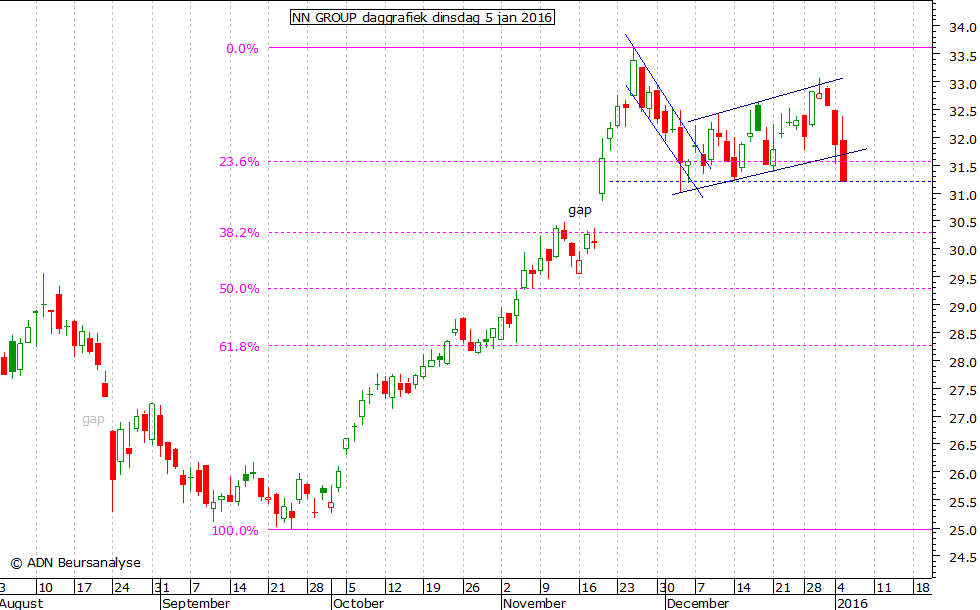Click the 33.5 price axis value
Image resolution: width=980 pixels, height=610 pixels.
point(963,56)
